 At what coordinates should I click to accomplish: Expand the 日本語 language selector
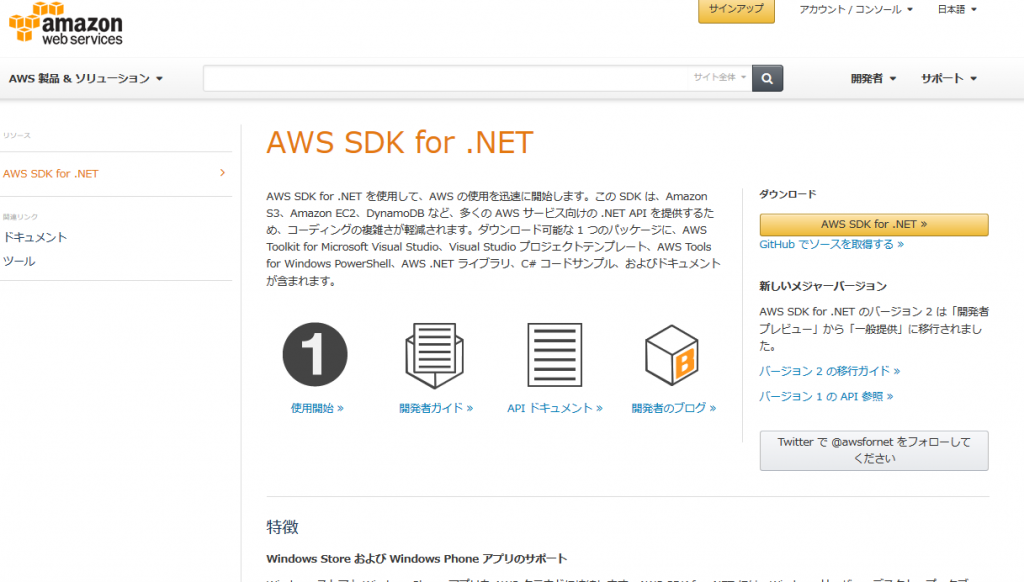(957, 9)
